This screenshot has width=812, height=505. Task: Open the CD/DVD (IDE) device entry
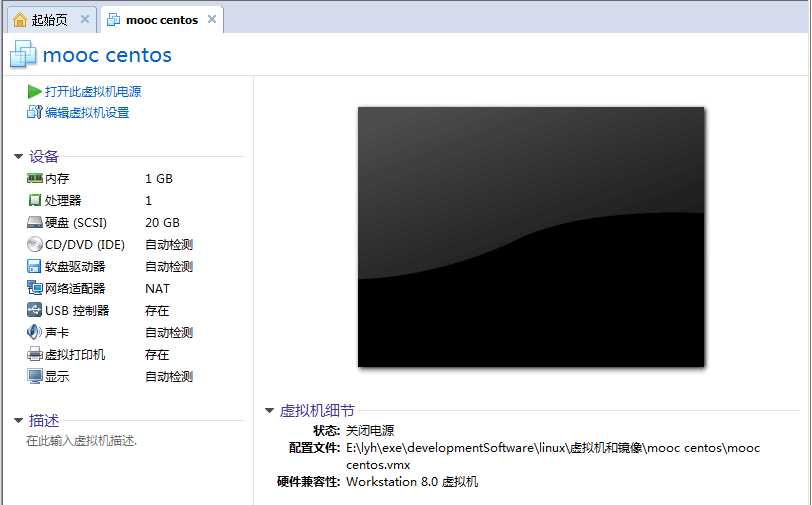(x=85, y=244)
